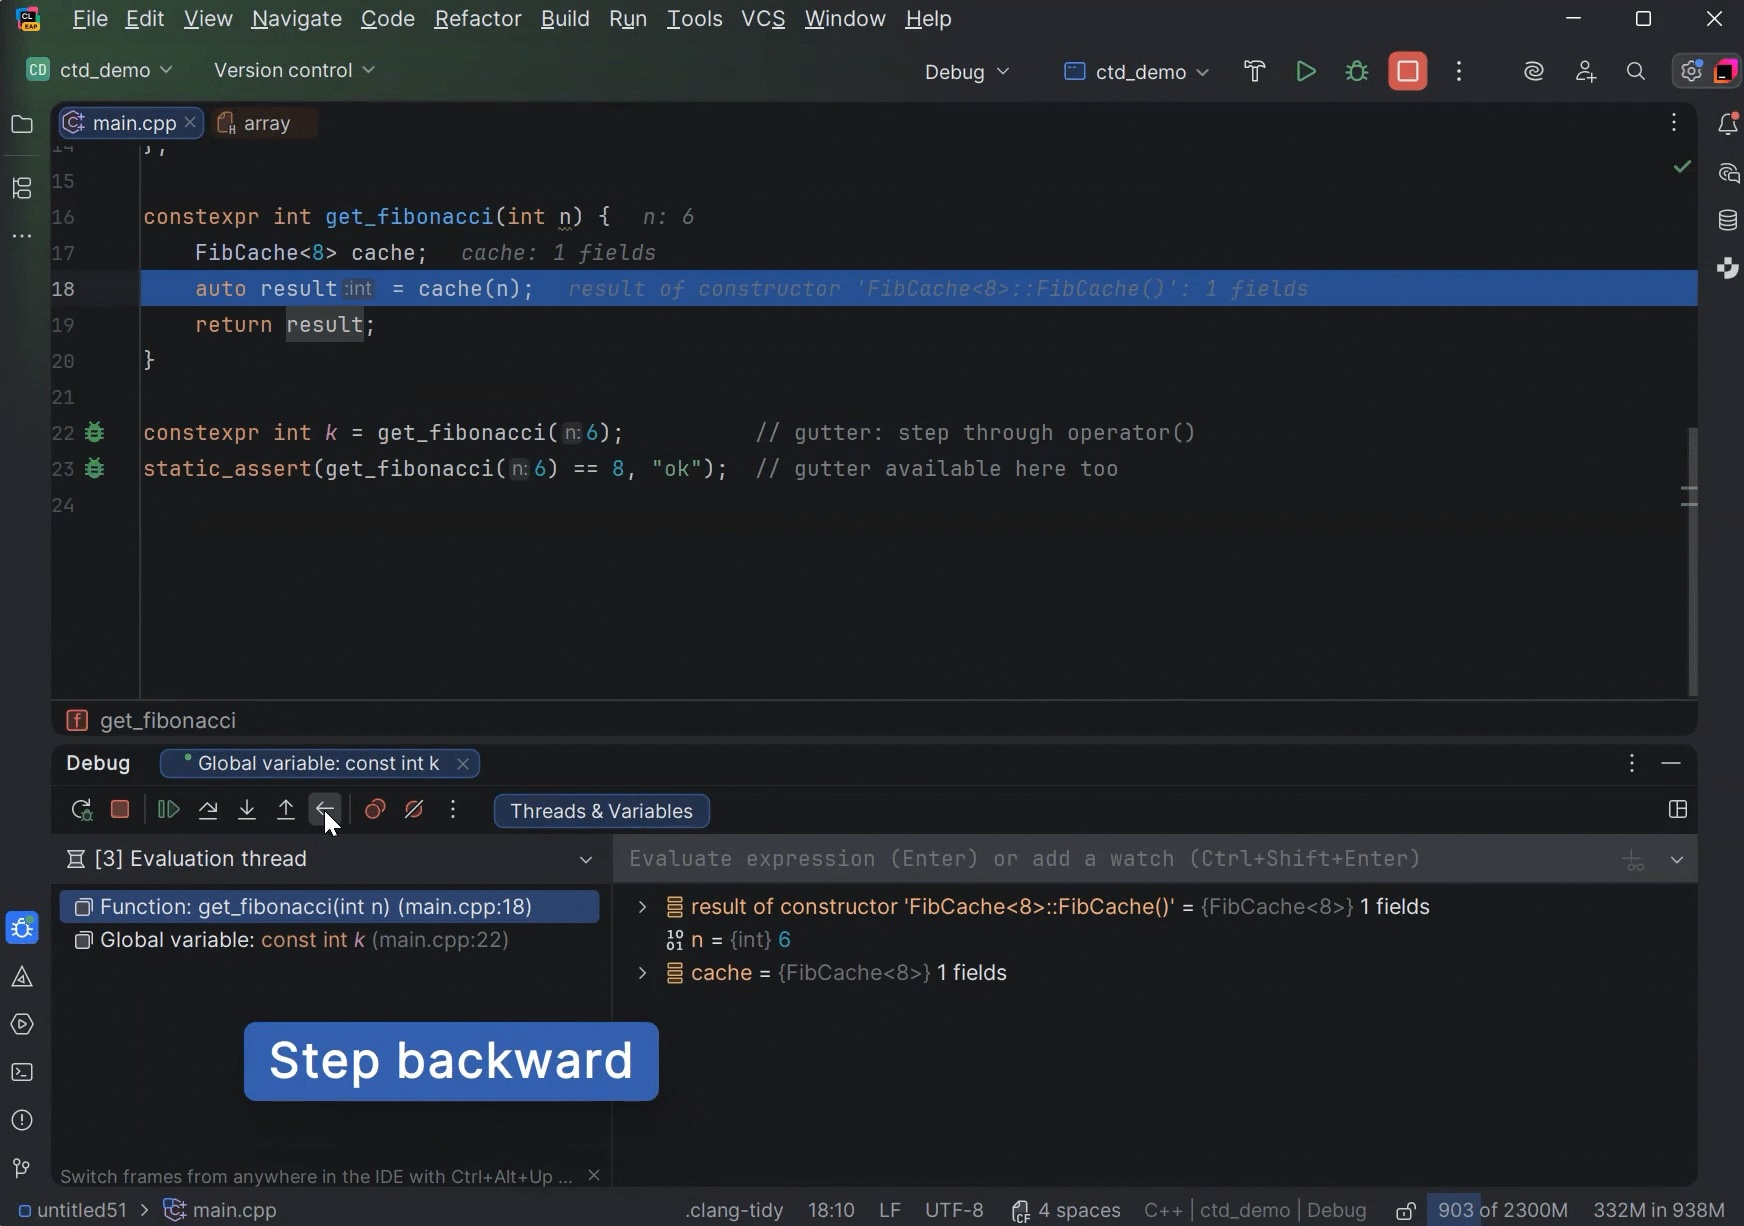Click the Debug bug icon in top toolbar
Image resolution: width=1744 pixels, height=1226 pixels.
click(x=1357, y=71)
